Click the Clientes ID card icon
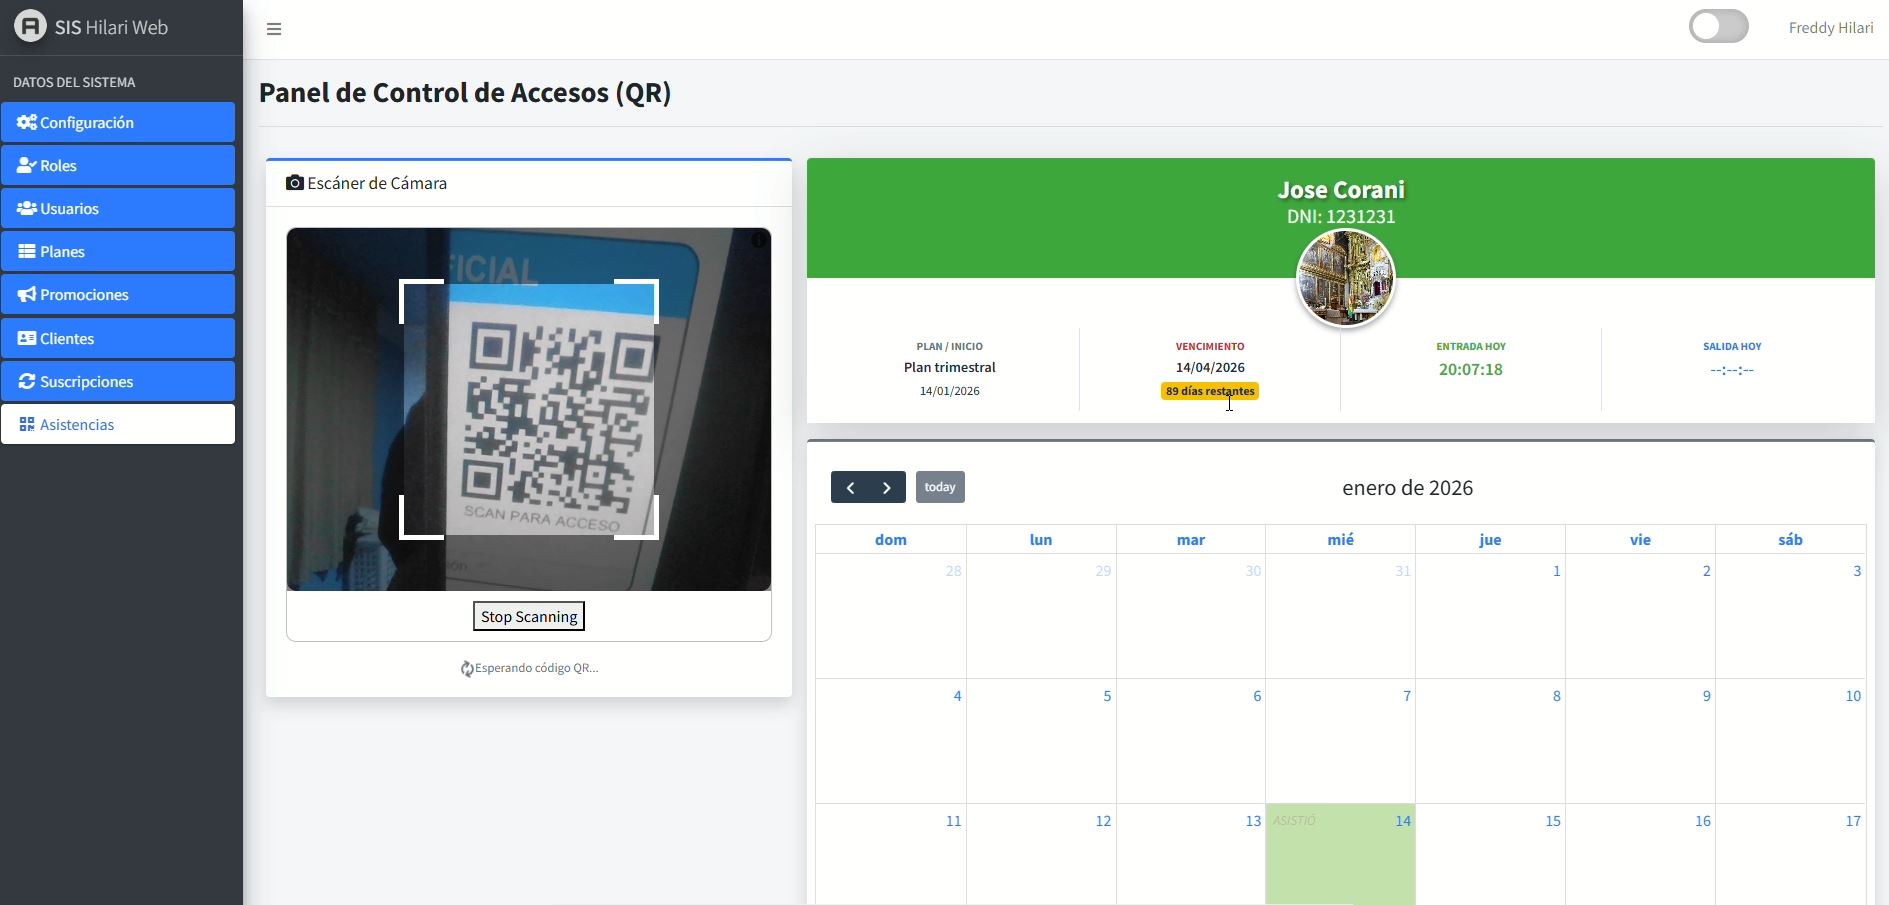The height and width of the screenshot is (905, 1889). tap(27, 338)
